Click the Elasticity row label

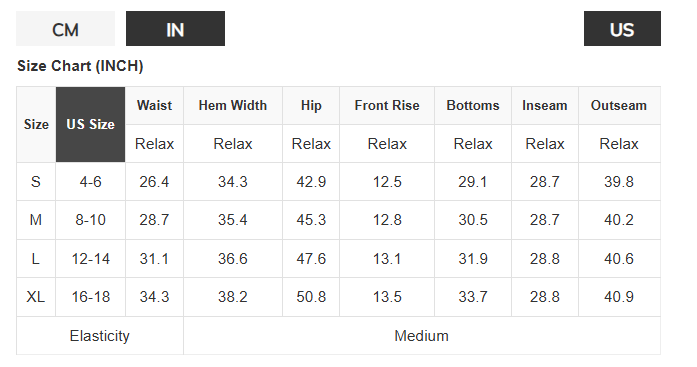click(x=100, y=336)
